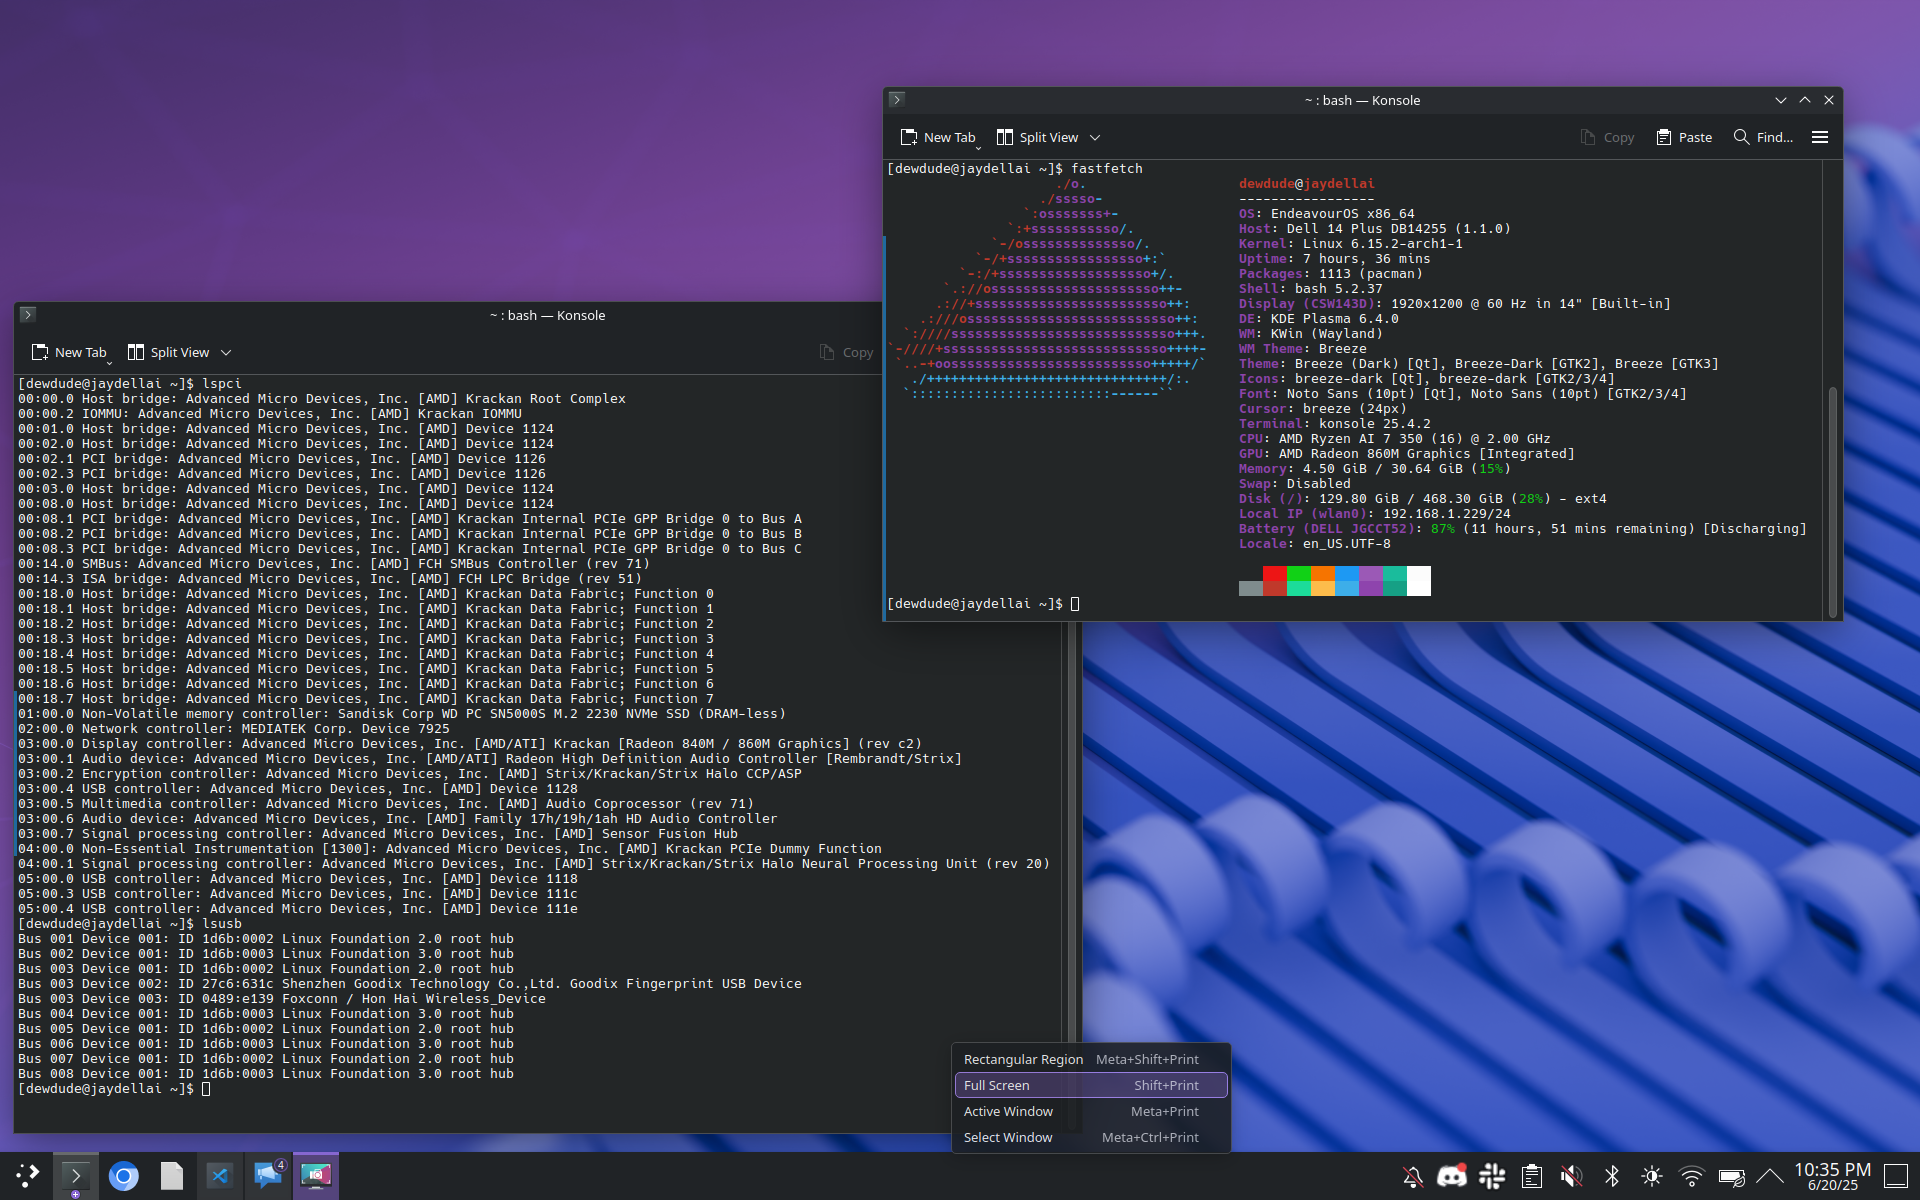
Task: Click the white color block in fastfetch output
Action: click(x=1419, y=580)
